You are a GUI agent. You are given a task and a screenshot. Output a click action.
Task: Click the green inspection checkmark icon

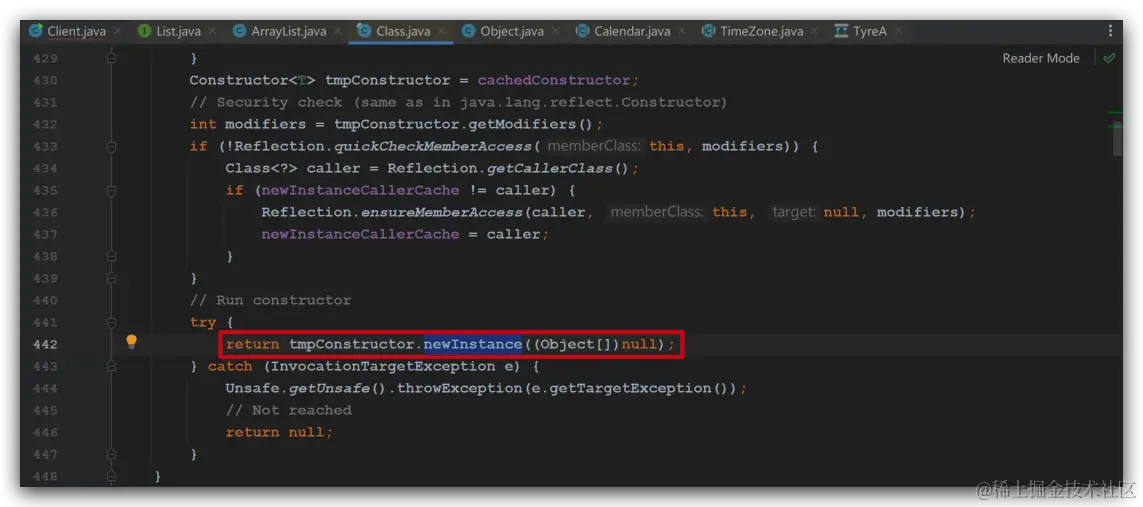pos(1109,58)
